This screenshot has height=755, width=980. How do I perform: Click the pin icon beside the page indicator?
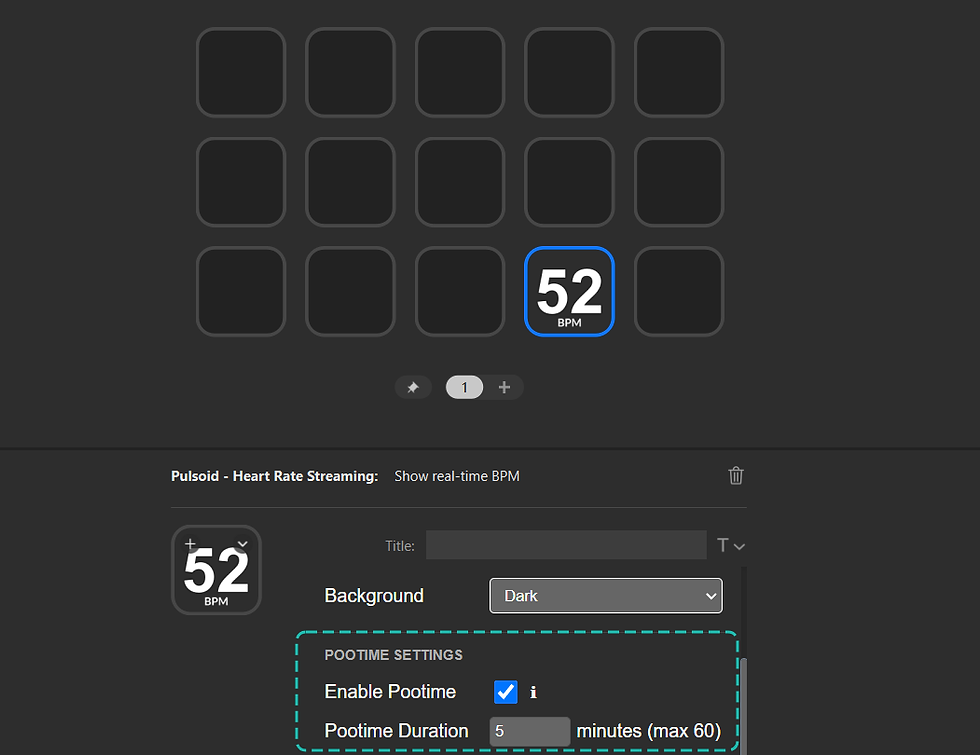click(x=413, y=388)
